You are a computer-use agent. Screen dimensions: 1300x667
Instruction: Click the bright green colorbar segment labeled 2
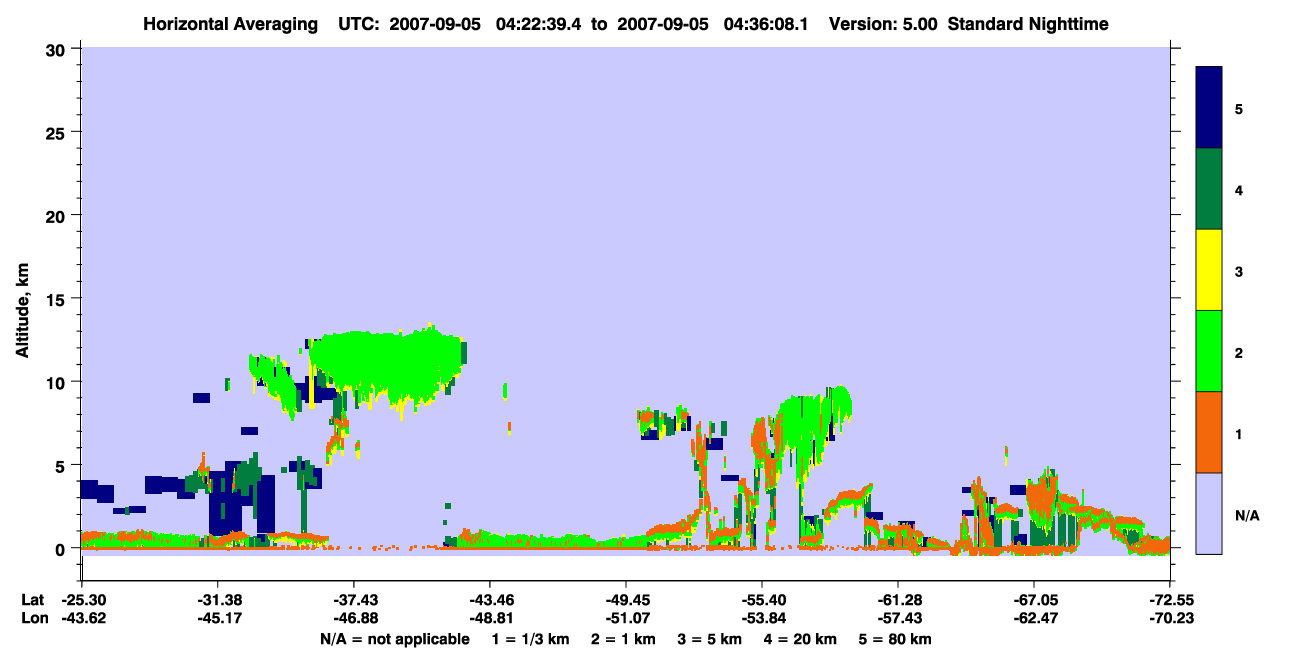(x=1209, y=351)
